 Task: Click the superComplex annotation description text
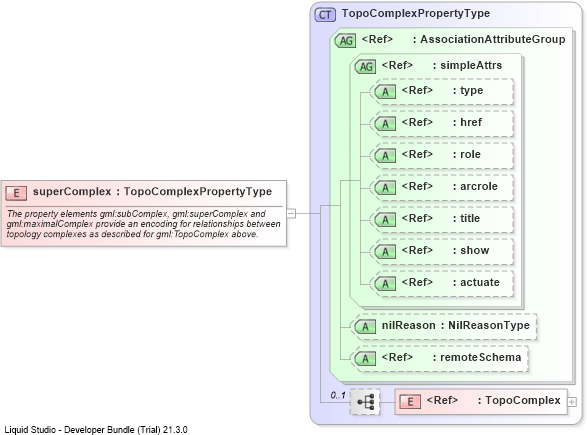[x=143, y=224]
